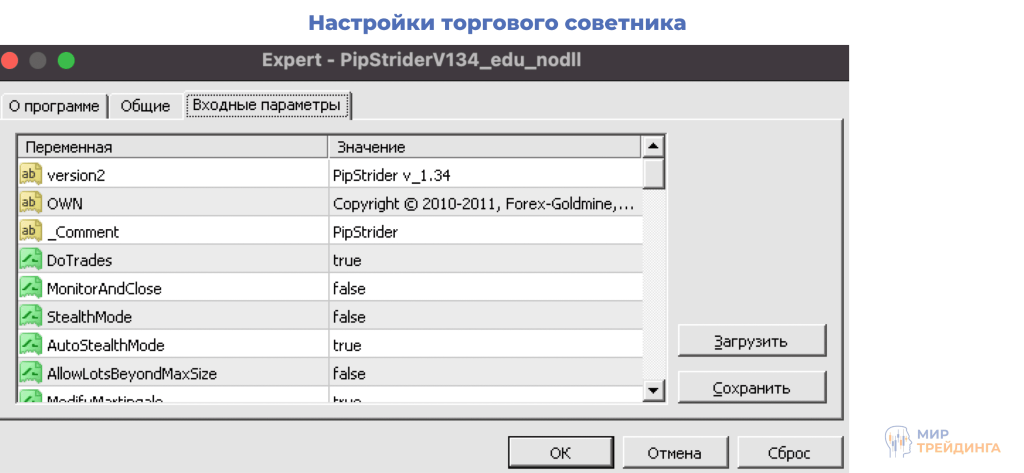Click the parameter list scrollbar thumb

point(654,174)
